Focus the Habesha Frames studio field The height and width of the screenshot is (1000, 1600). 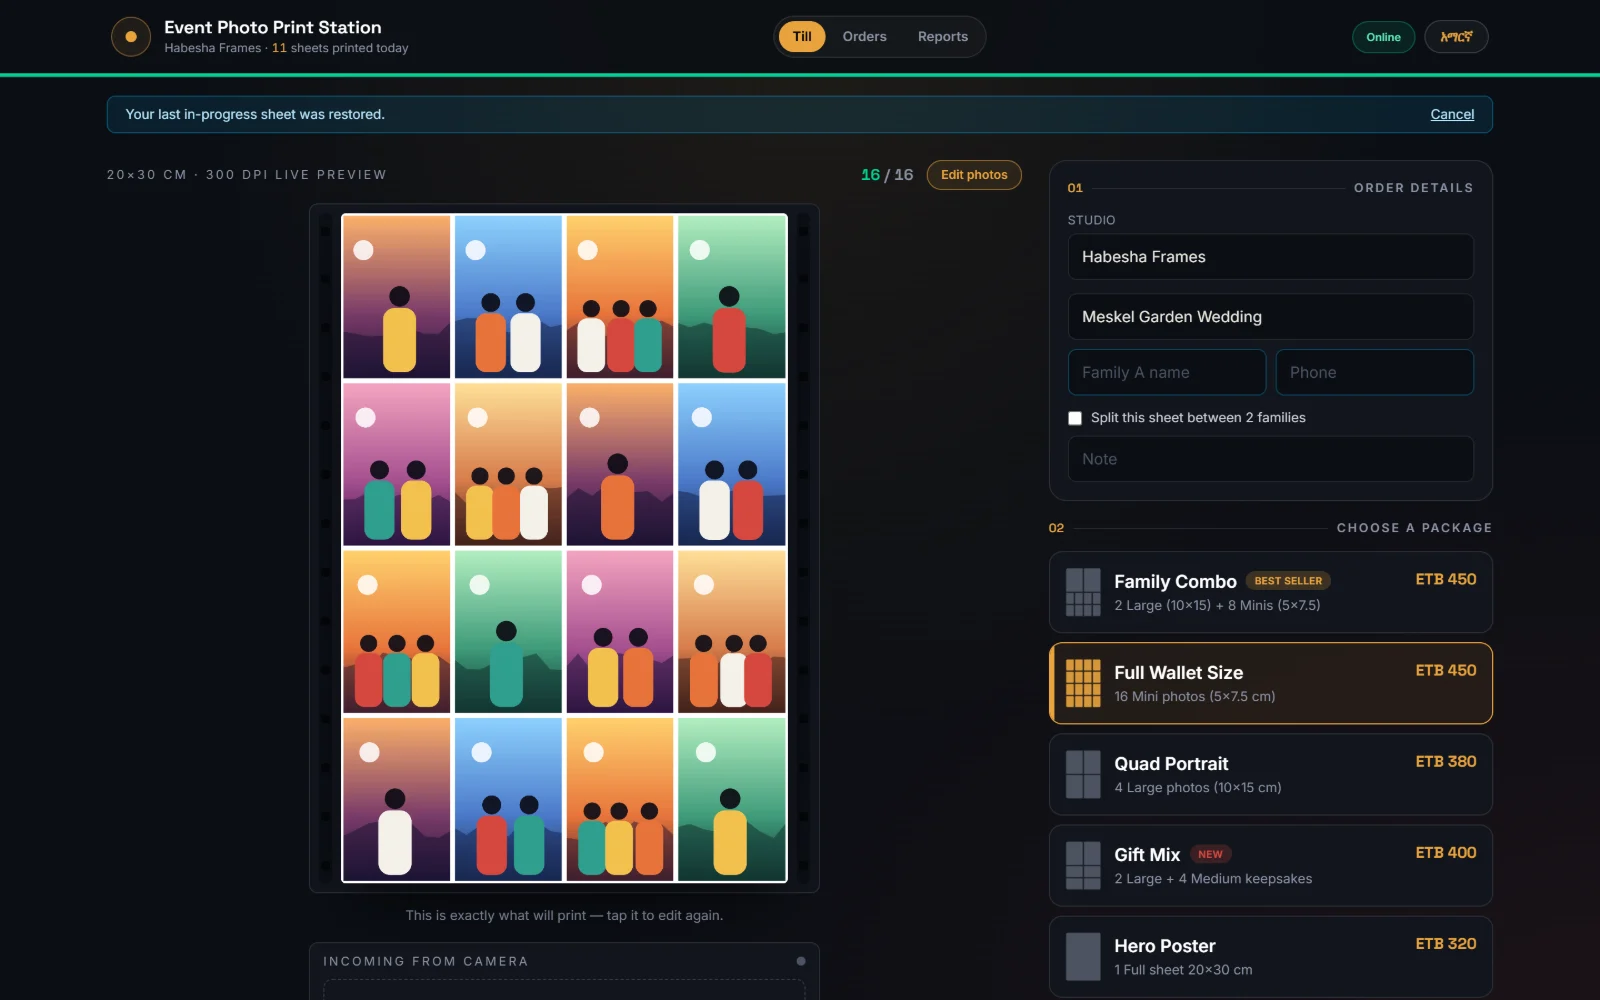pyautogui.click(x=1270, y=257)
